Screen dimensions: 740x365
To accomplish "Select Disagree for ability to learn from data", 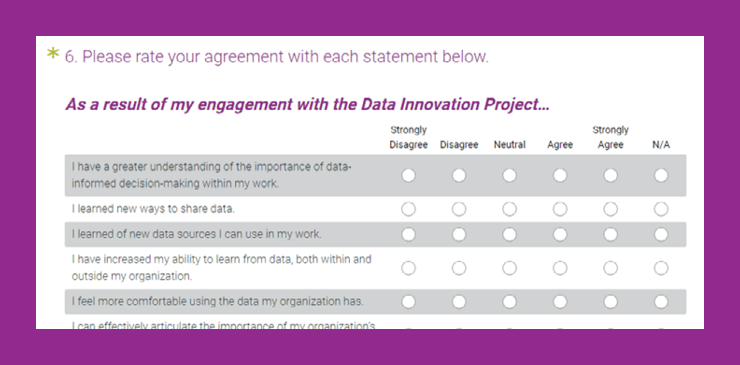I will pyautogui.click(x=459, y=268).
